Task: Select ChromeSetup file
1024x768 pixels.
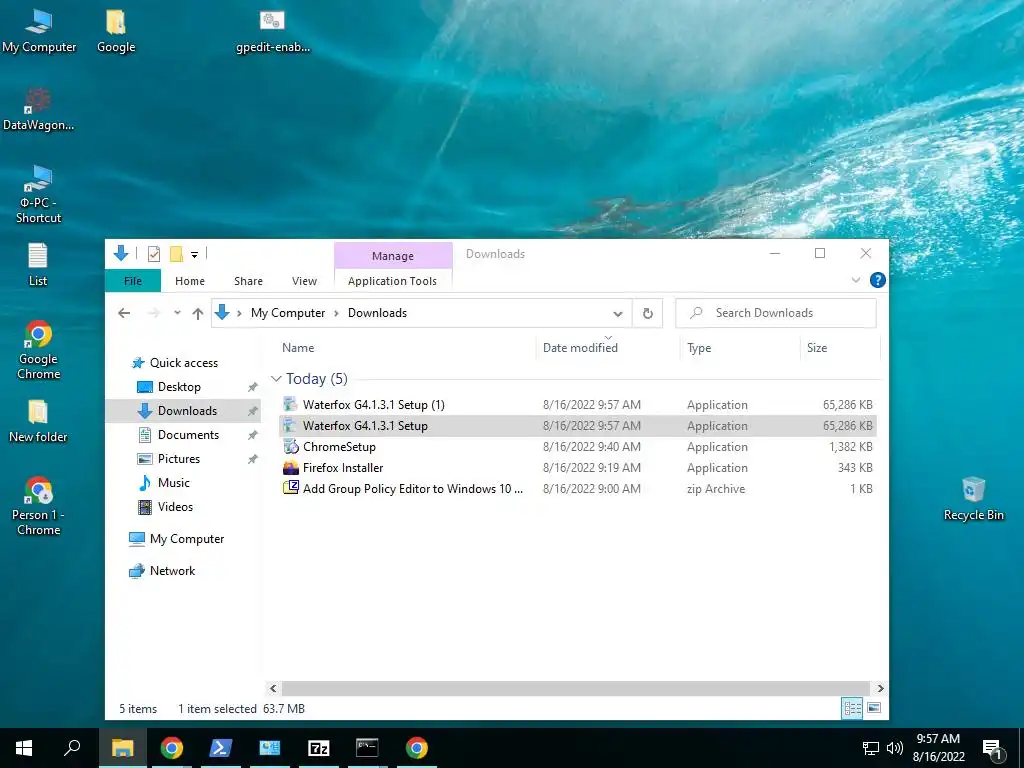Action: (578, 447)
